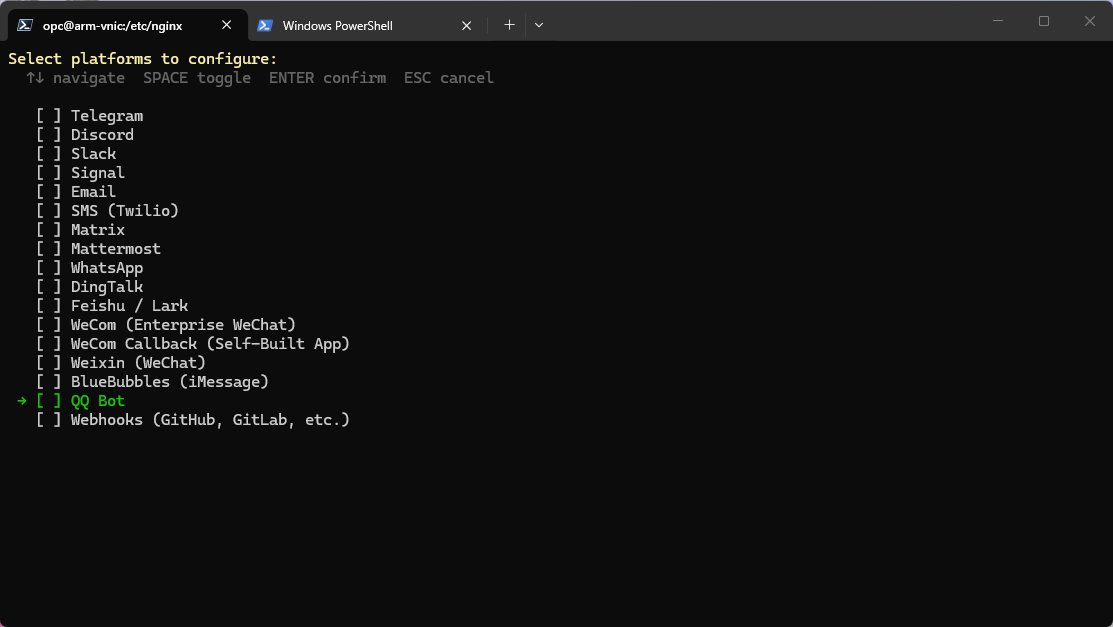Screen dimensions: 1113x627
Task: Tick the QQ Bot checkbox
Action: (x=49, y=401)
